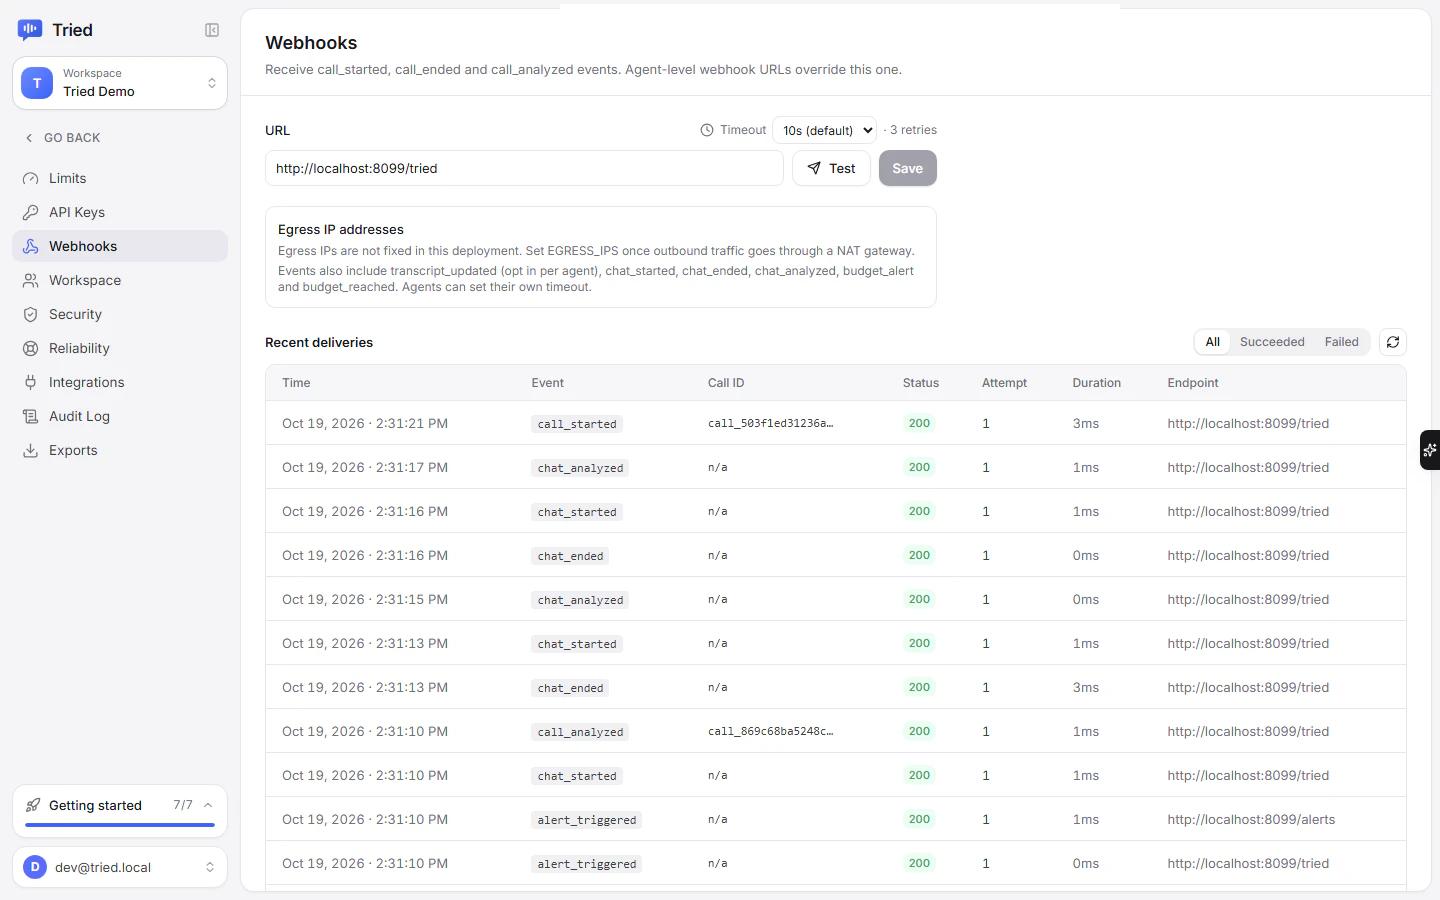The width and height of the screenshot is (1440, 900).
Task: Click the Tried logo icon
Action: pyautogui.click(x=30, y=30)
